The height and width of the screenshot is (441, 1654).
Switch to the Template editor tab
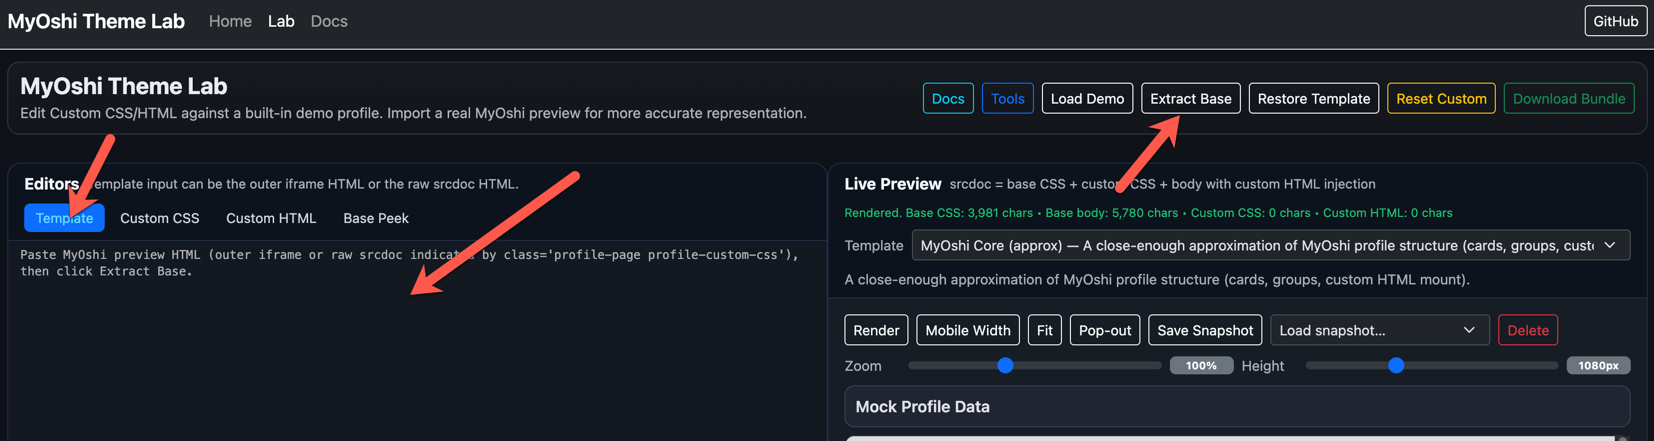(64, 218)
